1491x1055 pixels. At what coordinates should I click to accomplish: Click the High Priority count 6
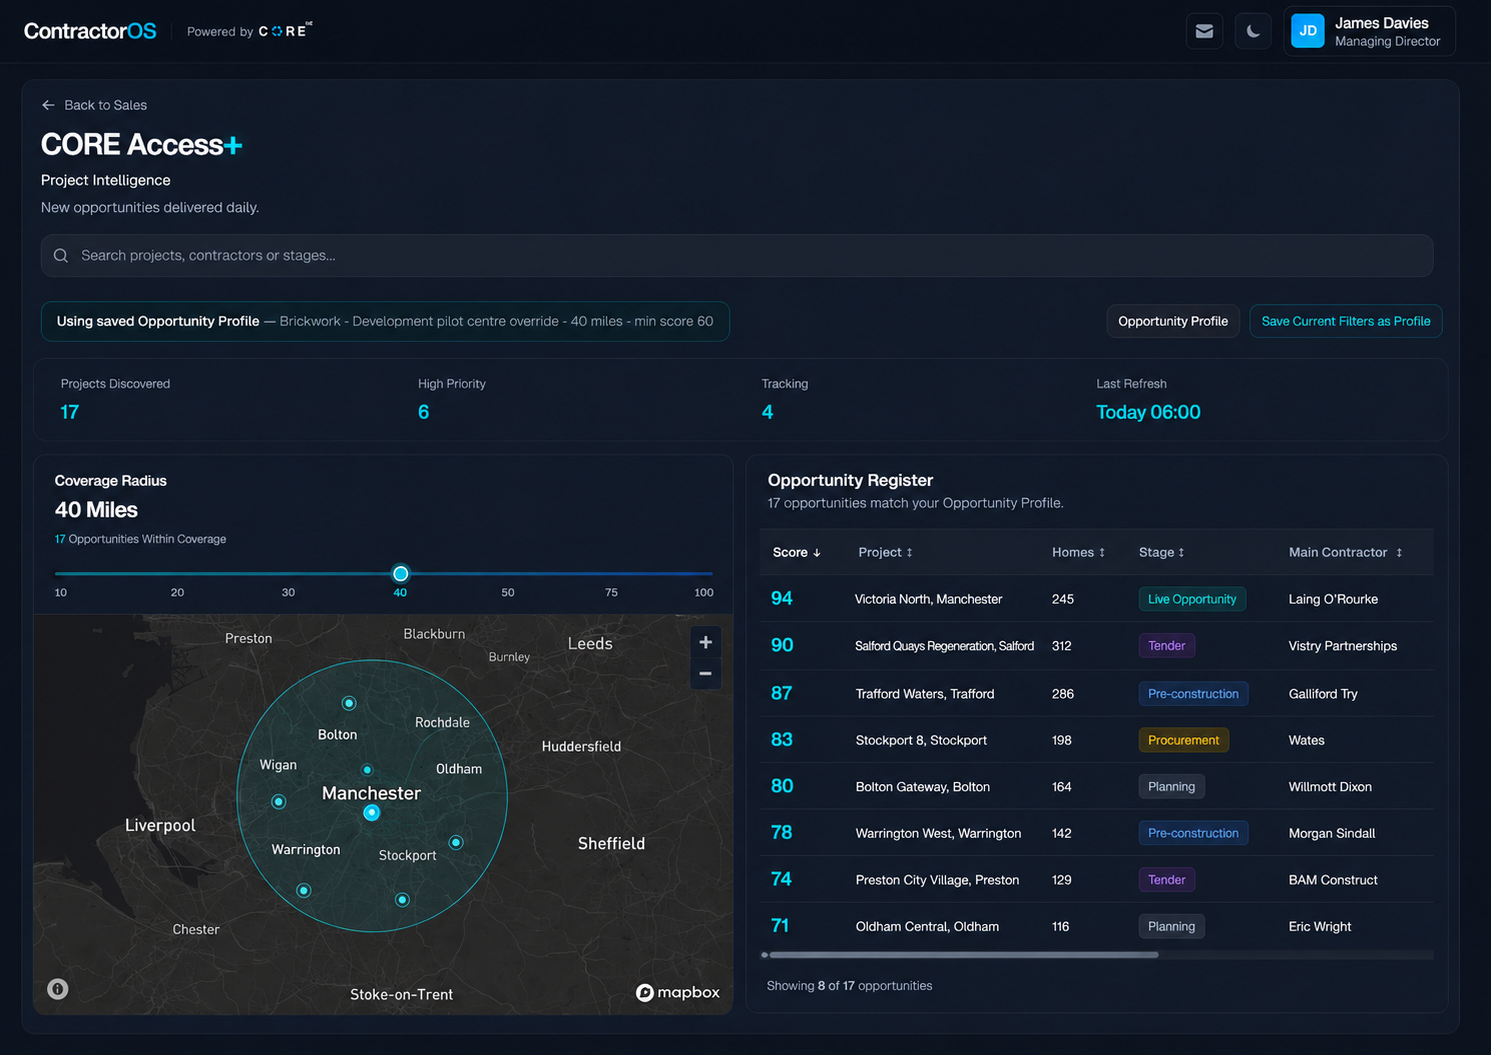pyautogui.click(x=424, y=412)
